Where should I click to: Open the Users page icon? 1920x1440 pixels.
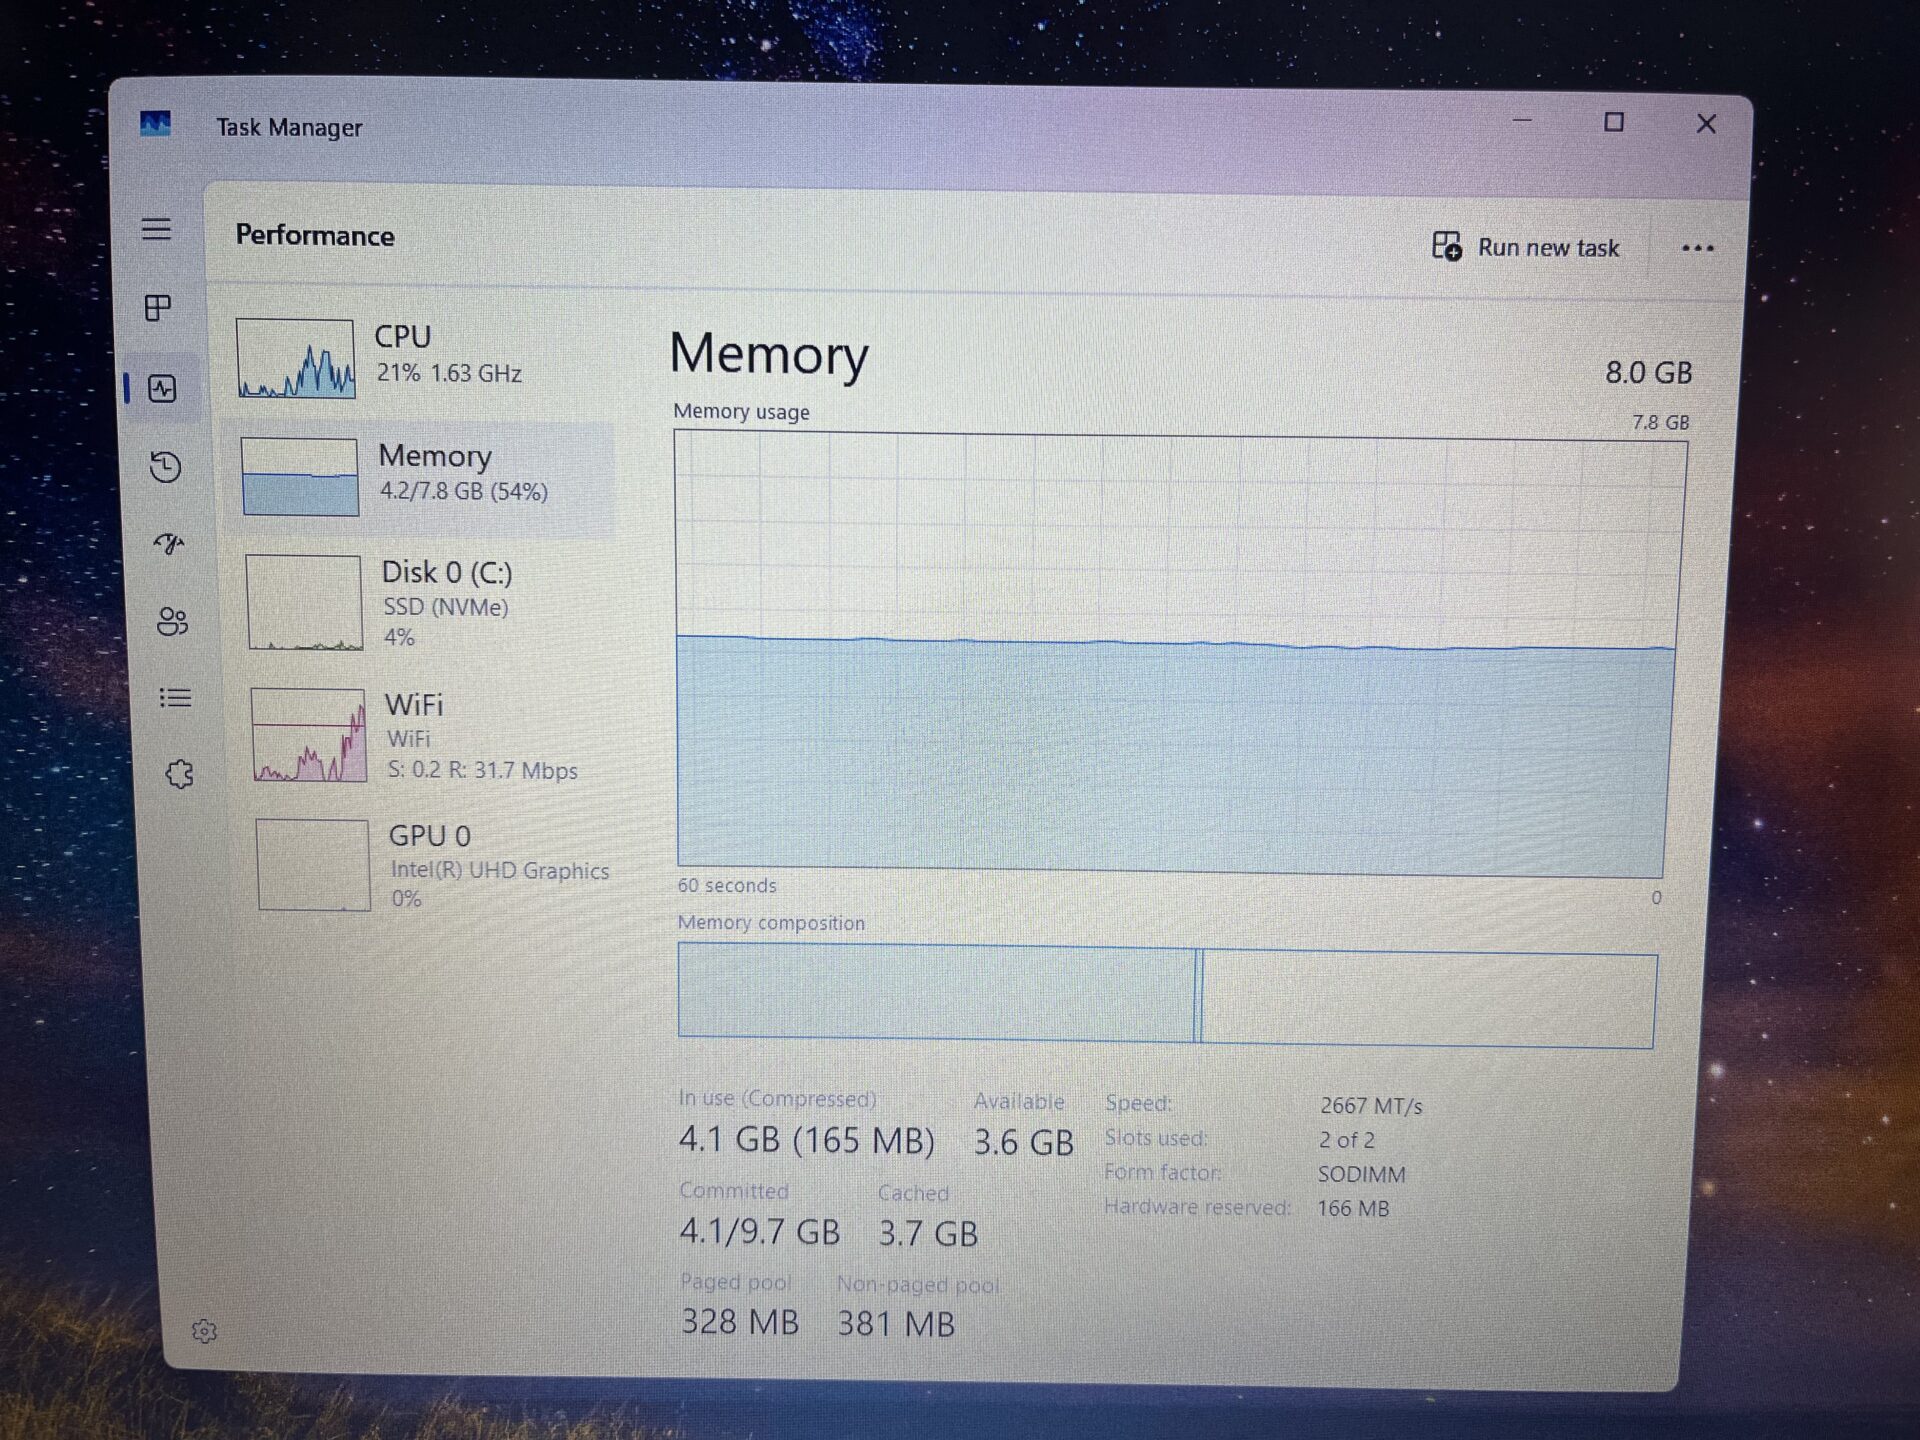(172, 621)
